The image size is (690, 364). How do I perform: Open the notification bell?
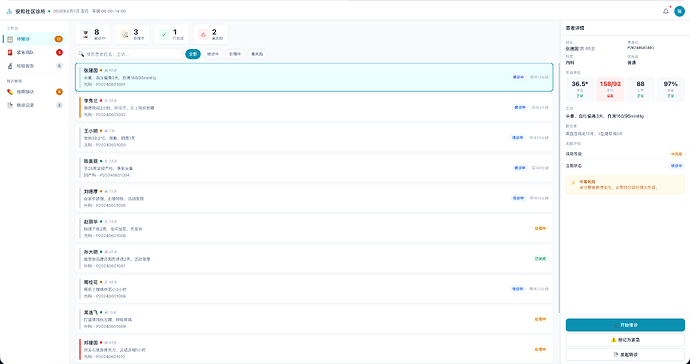tap(665, 11)
